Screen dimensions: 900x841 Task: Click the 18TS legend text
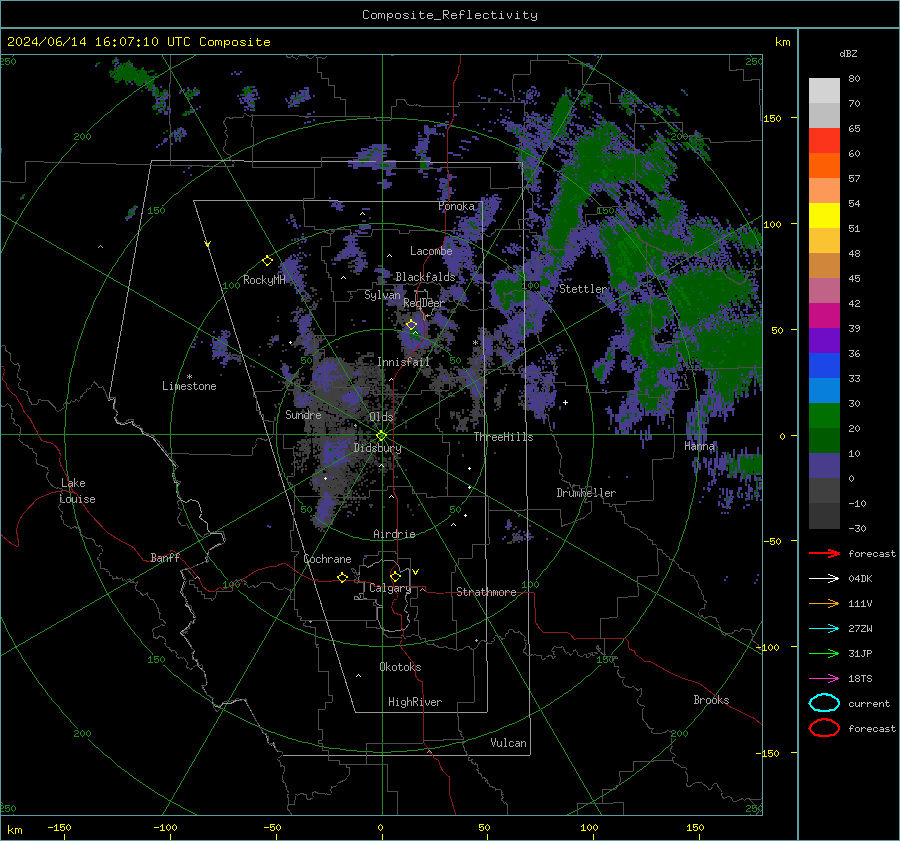click(860, 679)
